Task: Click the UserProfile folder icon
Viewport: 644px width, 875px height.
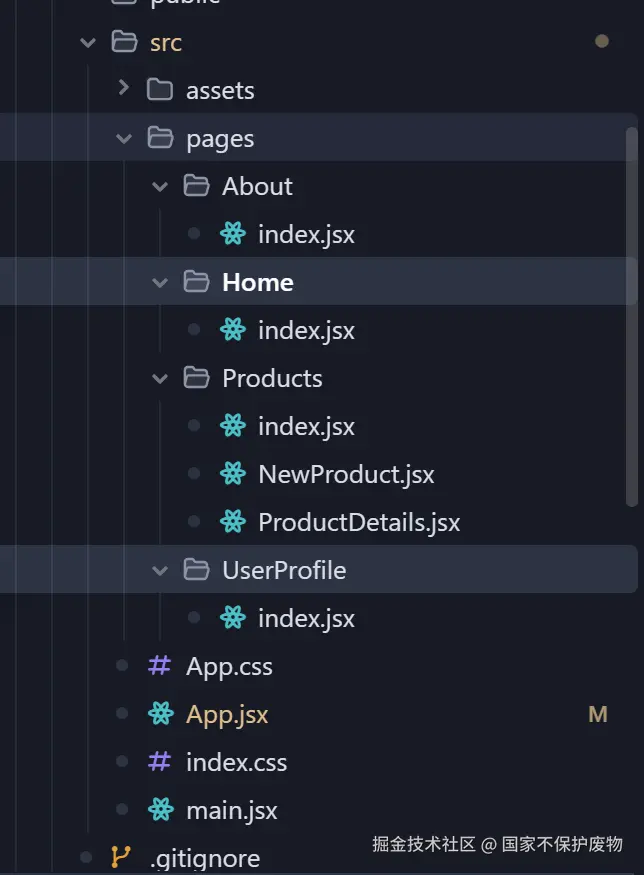Action: click(196, 570)
